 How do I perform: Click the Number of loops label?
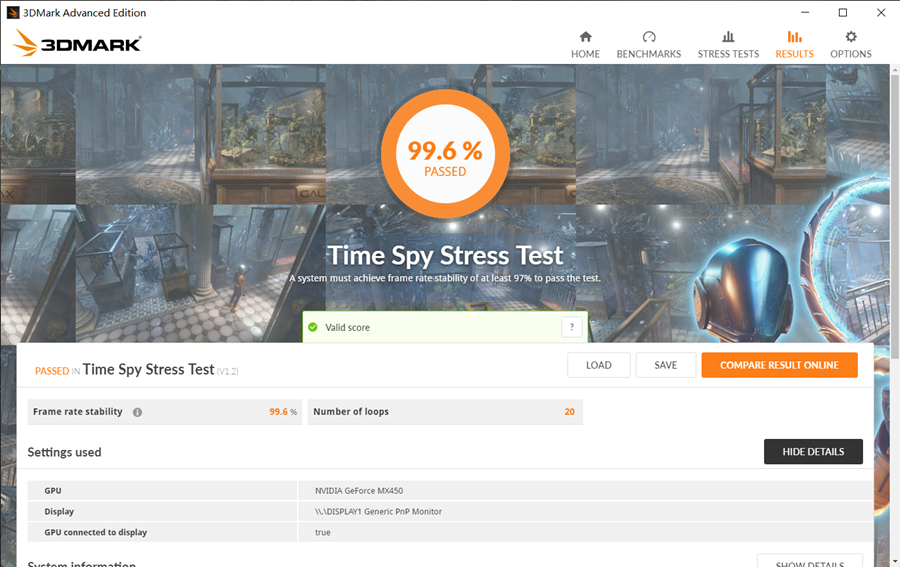point(351,411)
